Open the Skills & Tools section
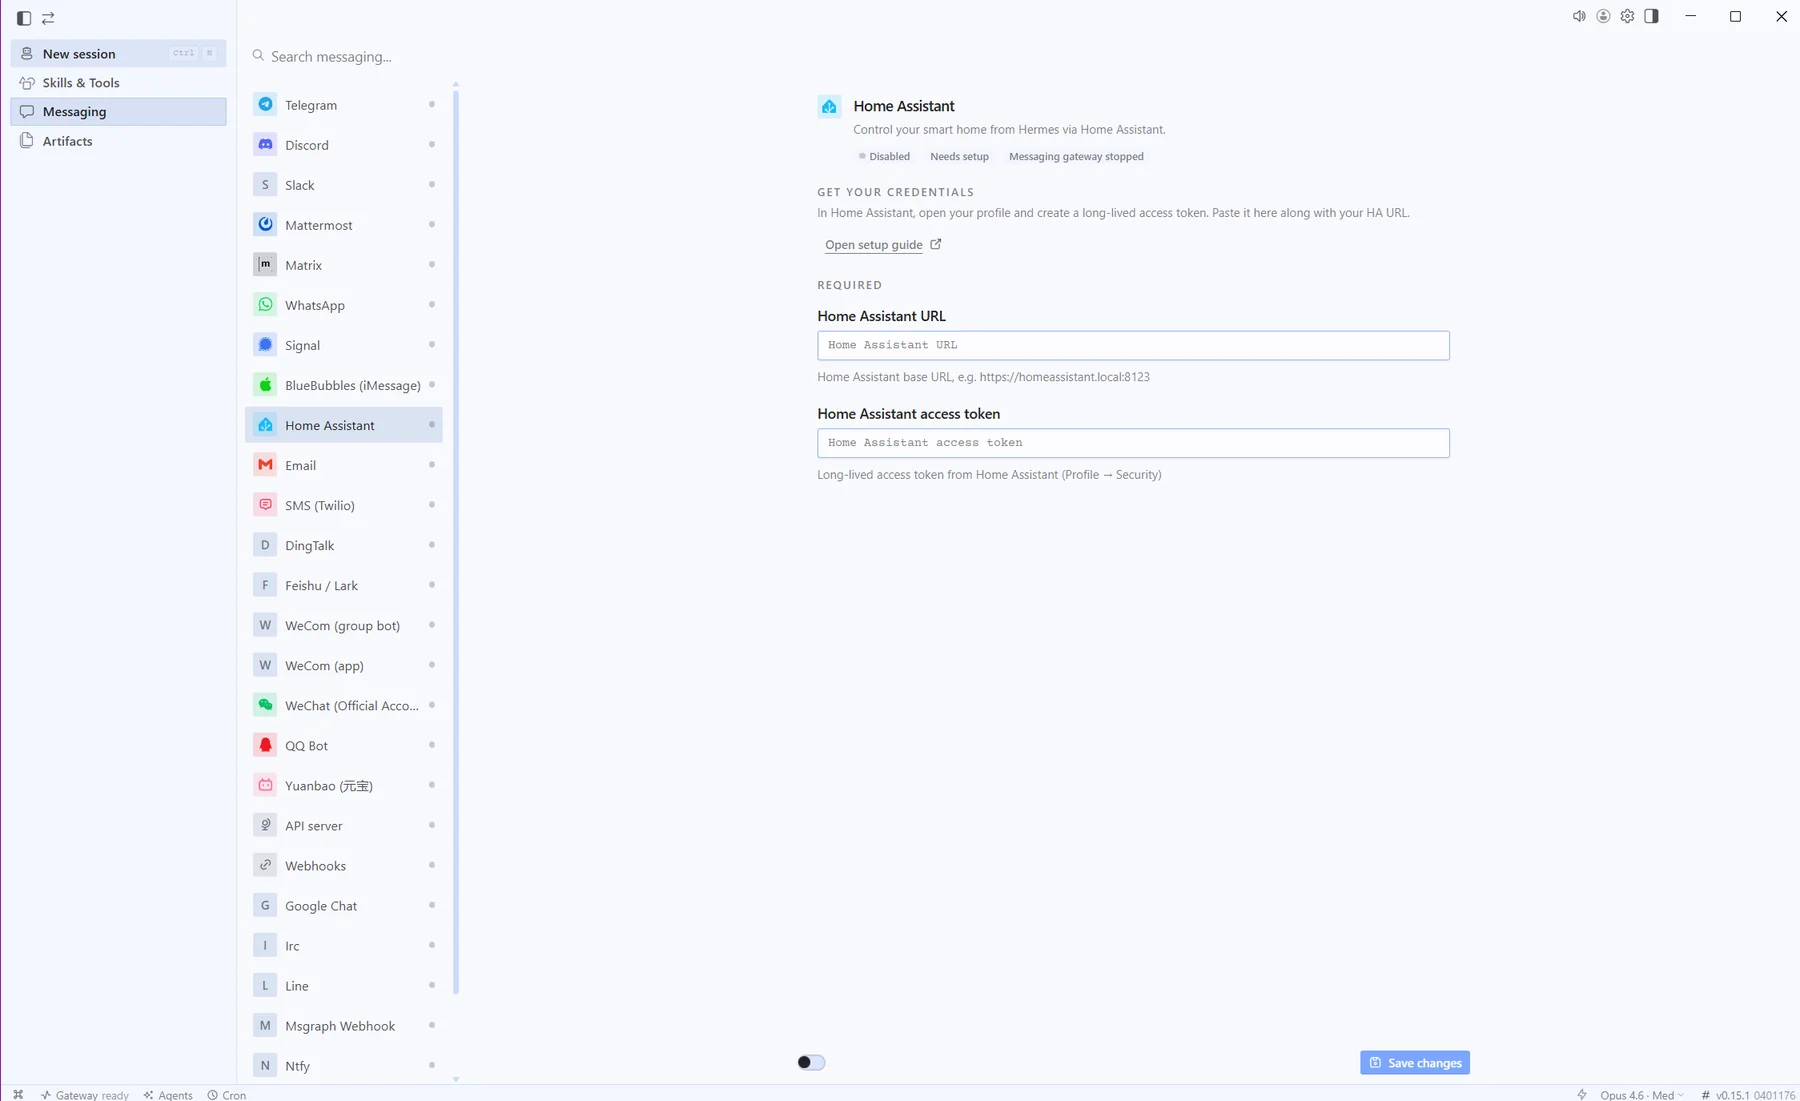Viewport: 1800px width, 1101px height. point(118,82)
